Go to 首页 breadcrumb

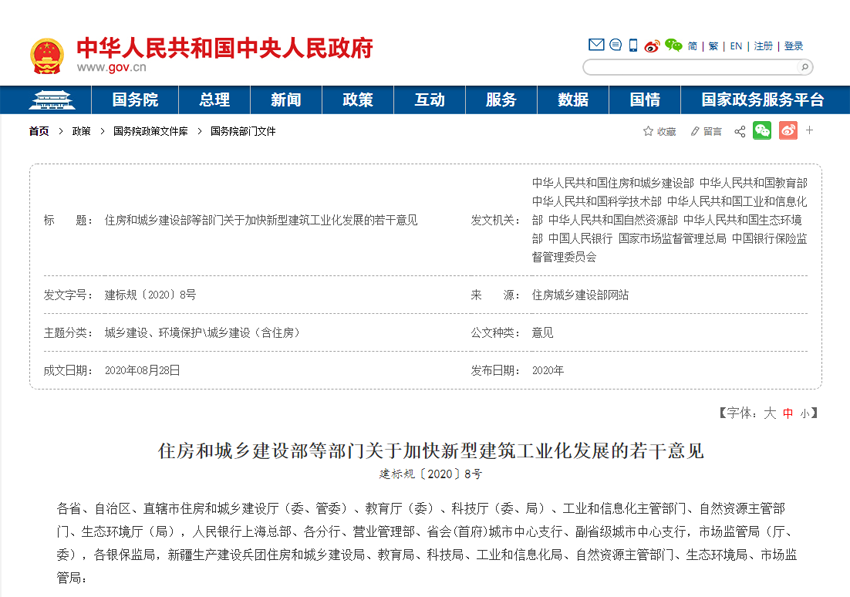39,131
